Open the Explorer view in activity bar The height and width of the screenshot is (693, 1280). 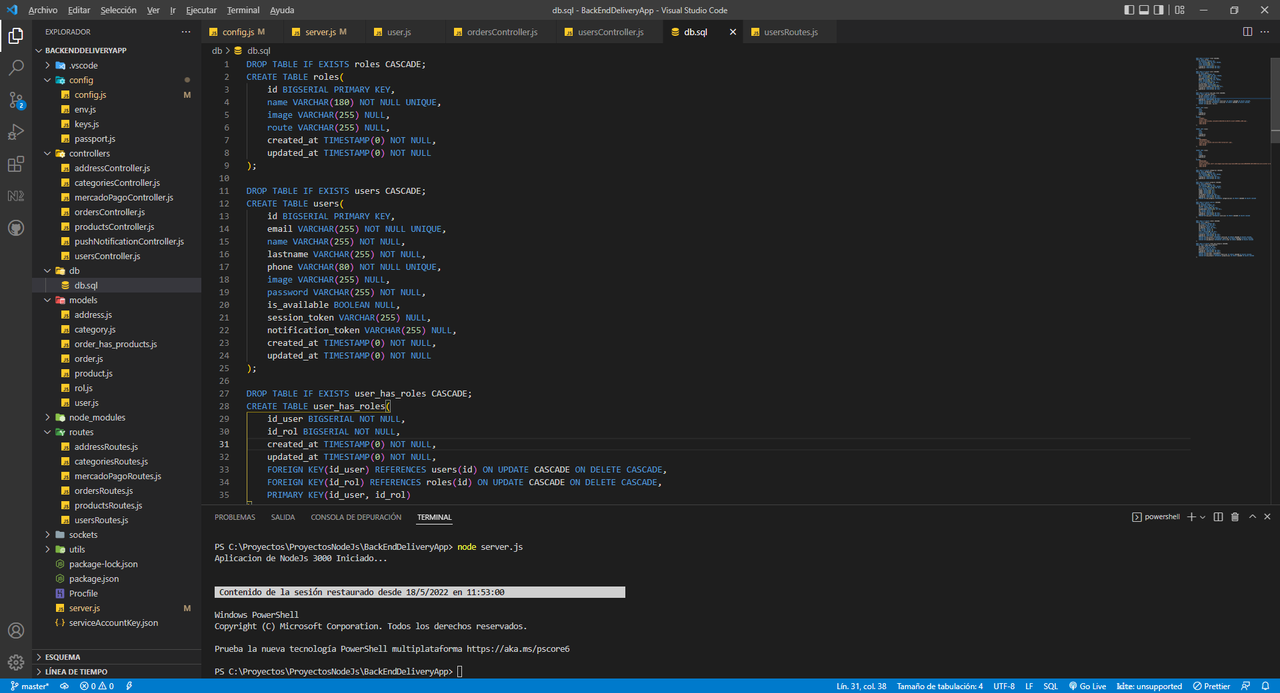click(x=16, y=36)
